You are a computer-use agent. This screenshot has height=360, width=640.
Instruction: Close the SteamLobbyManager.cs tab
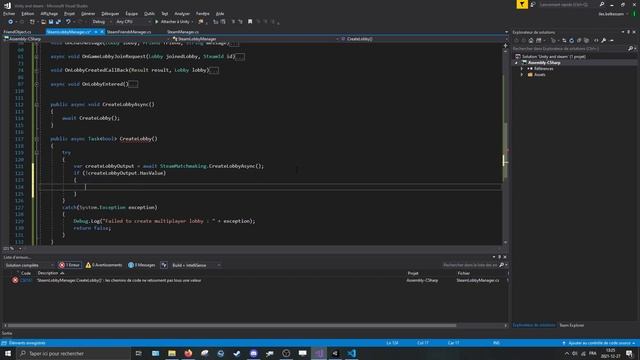(102, 32)
